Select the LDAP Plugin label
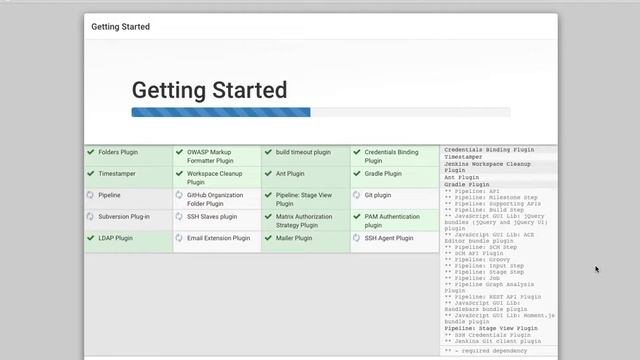This screenshot has width=640, height=360. coord(116,238)
